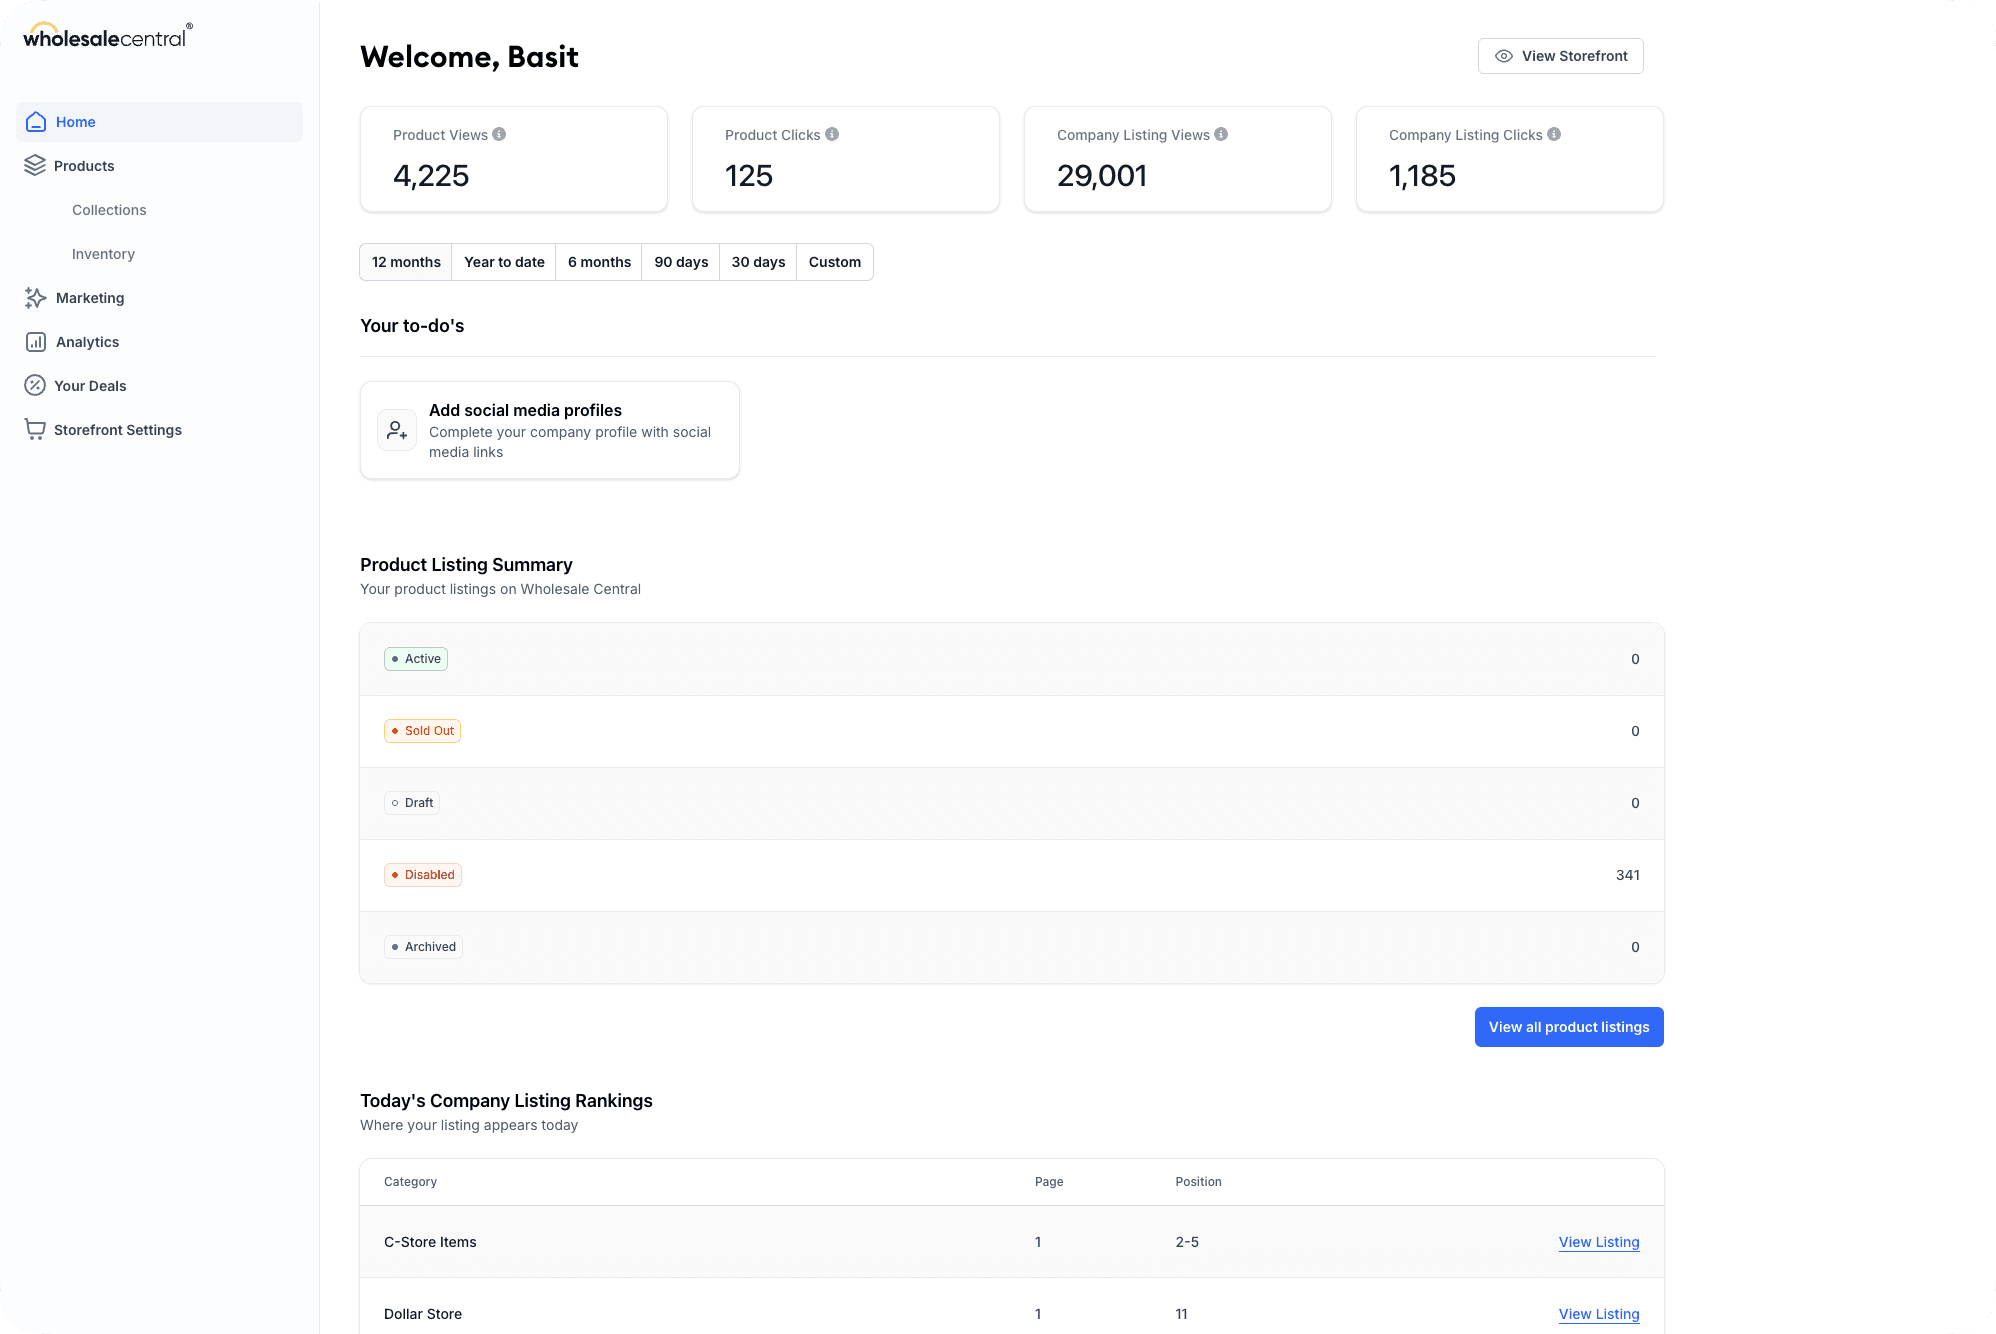
Task: Select the 12 months time range
Action: [406, 262]
